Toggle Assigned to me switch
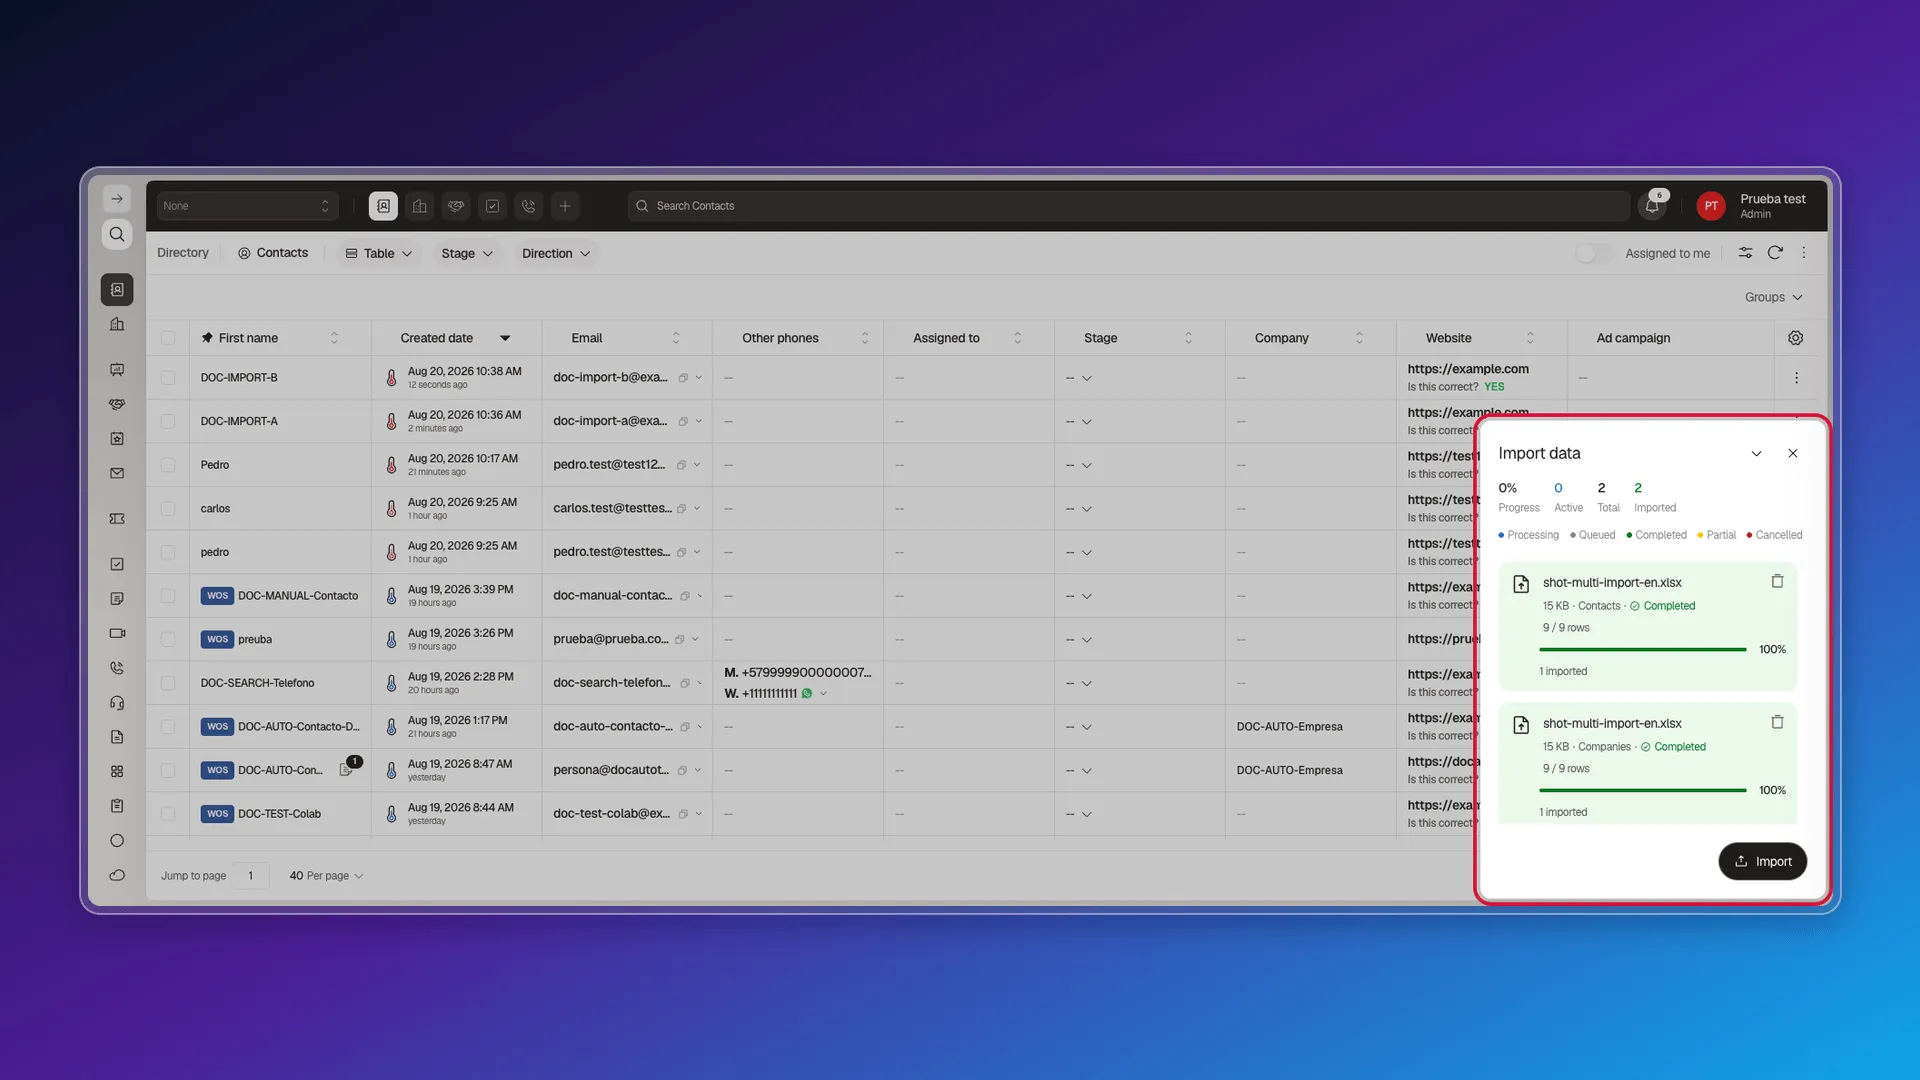 pos(1594,253)
